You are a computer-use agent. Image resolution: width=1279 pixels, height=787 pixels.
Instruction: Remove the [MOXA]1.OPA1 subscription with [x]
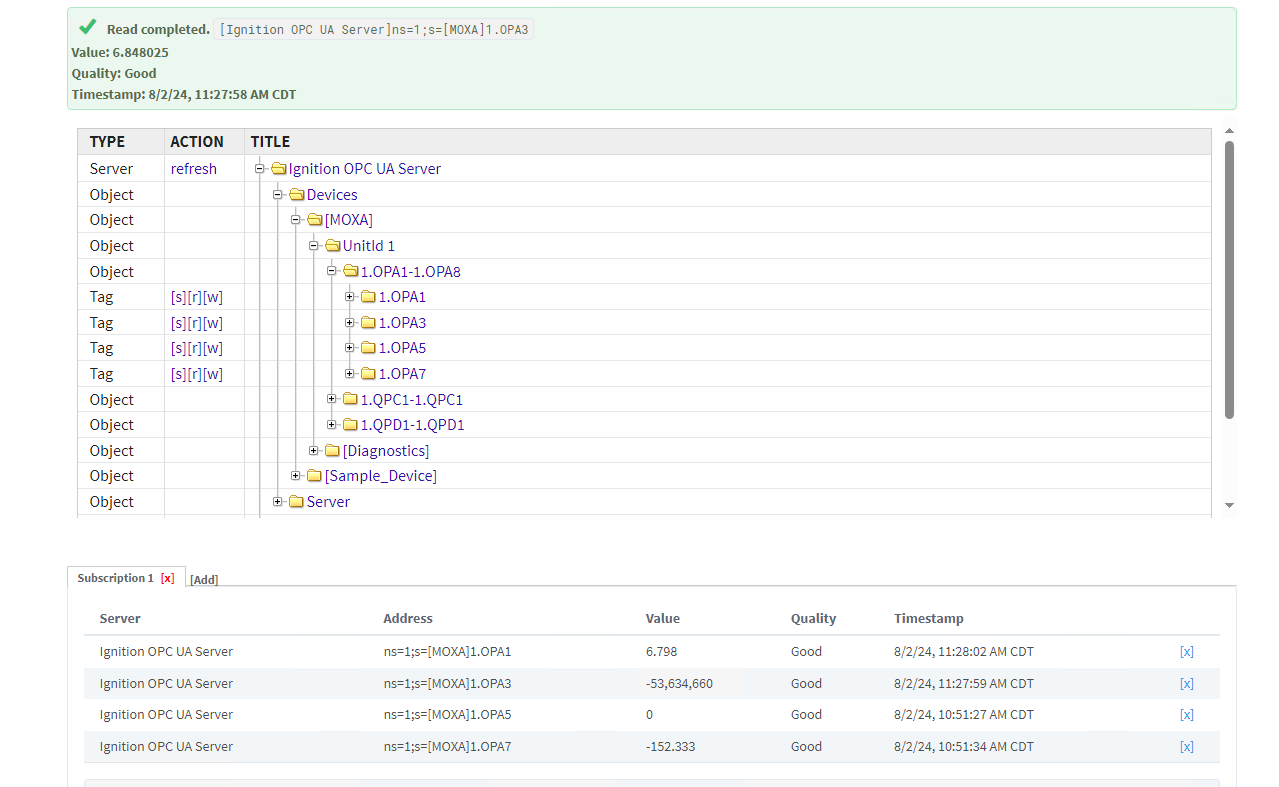click(x=1187, y=652)
